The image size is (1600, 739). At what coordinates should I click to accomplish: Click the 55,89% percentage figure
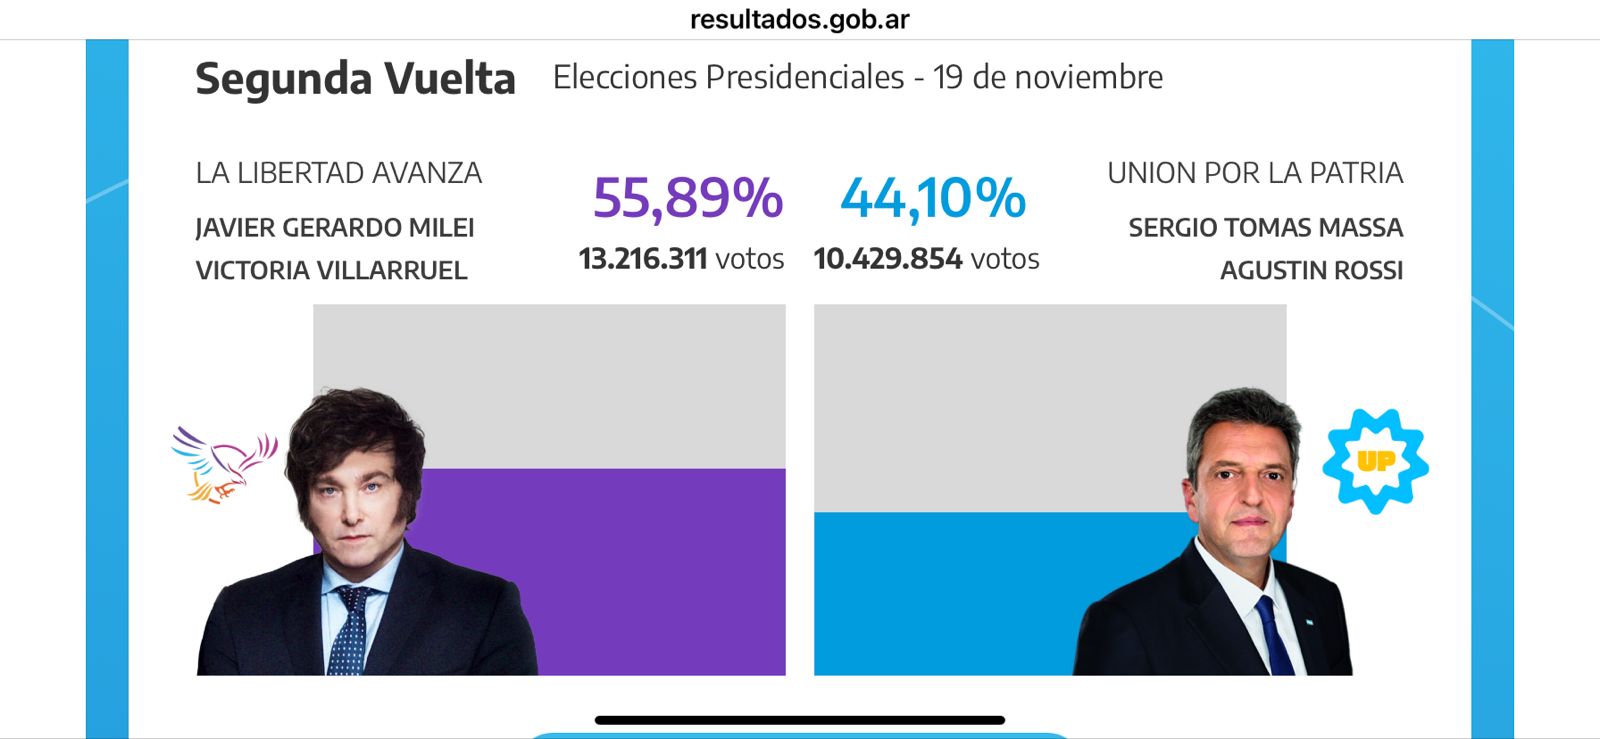click(x=687, y=197)
